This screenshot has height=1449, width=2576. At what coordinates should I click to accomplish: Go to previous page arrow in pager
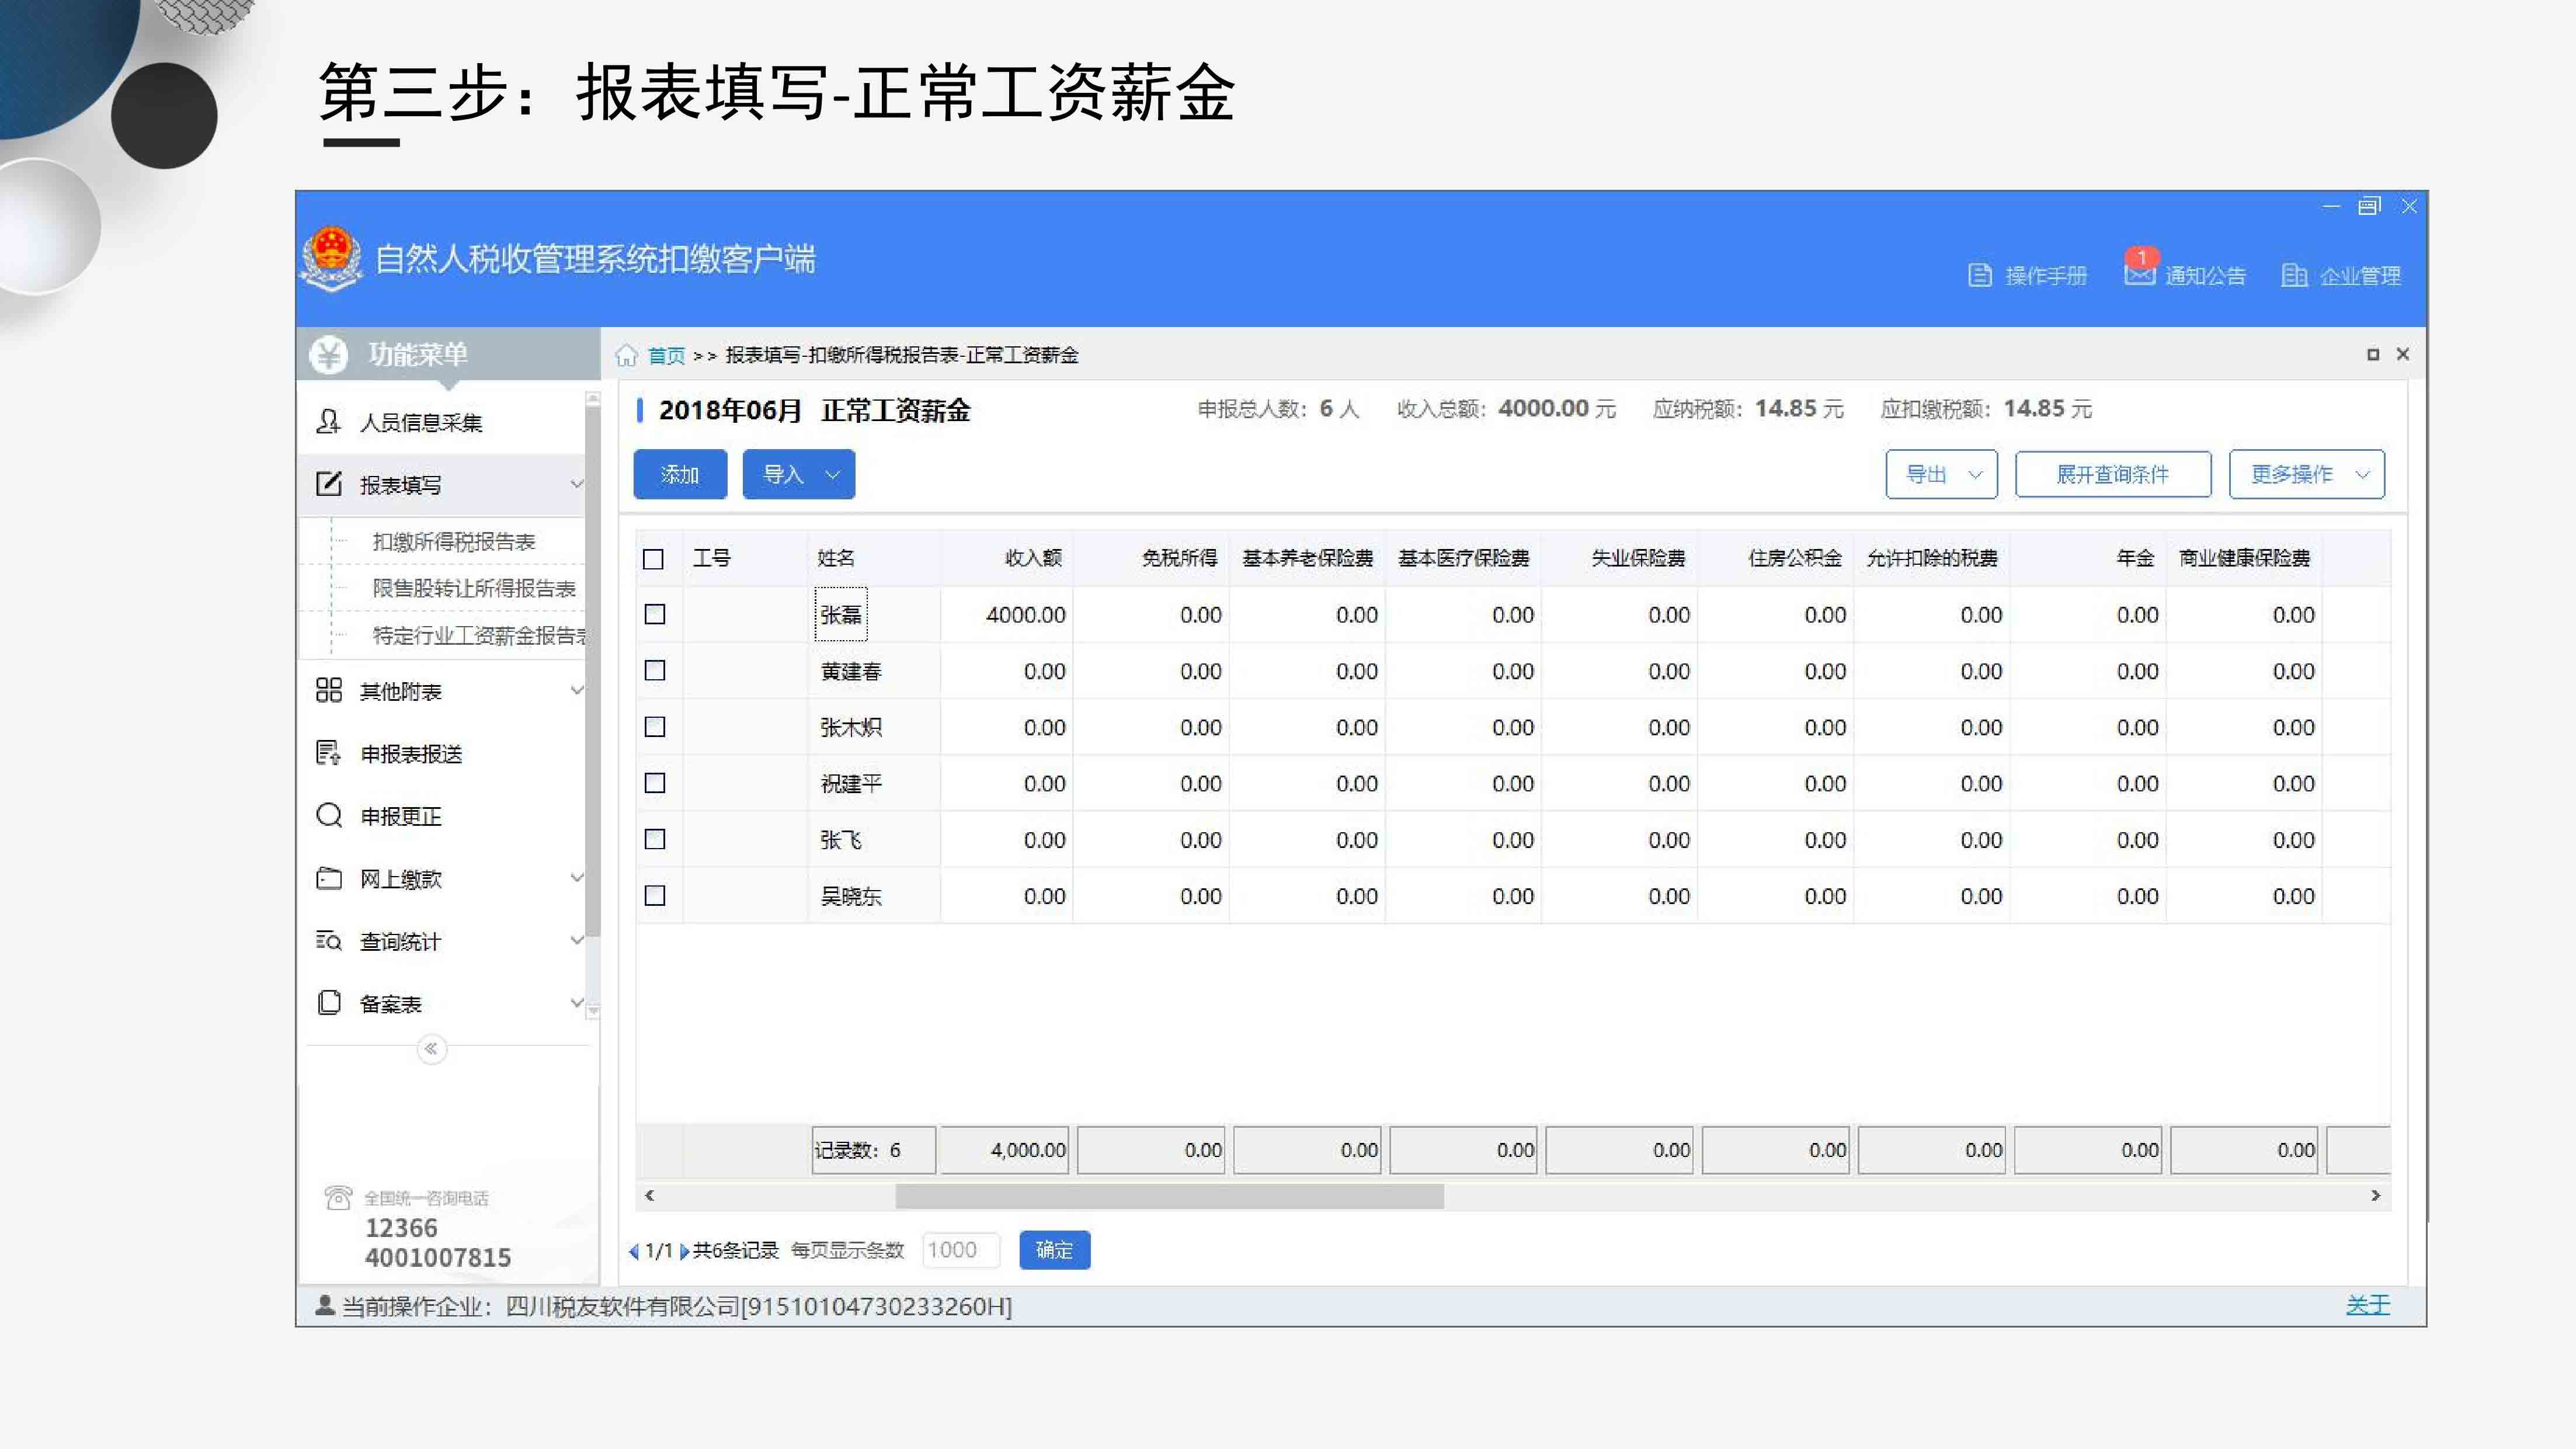point(633,1251)
